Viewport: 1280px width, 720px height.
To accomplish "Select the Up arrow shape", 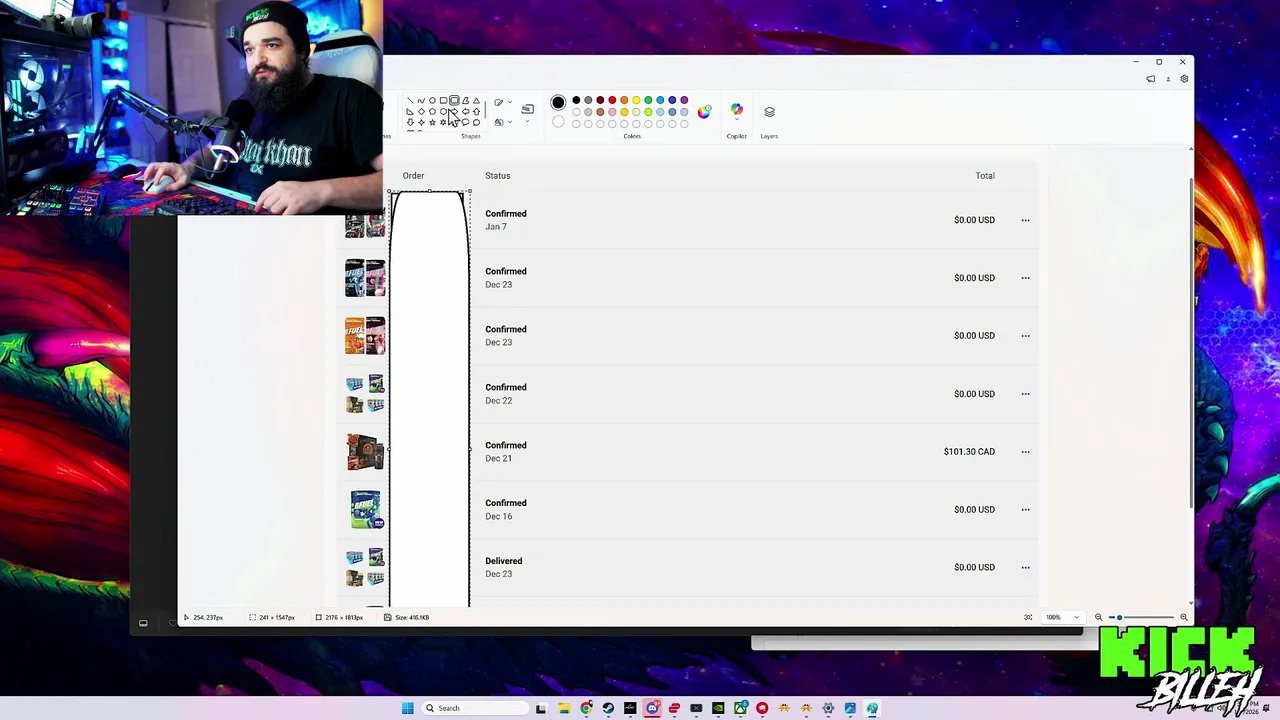I will [x=477, y=111].
